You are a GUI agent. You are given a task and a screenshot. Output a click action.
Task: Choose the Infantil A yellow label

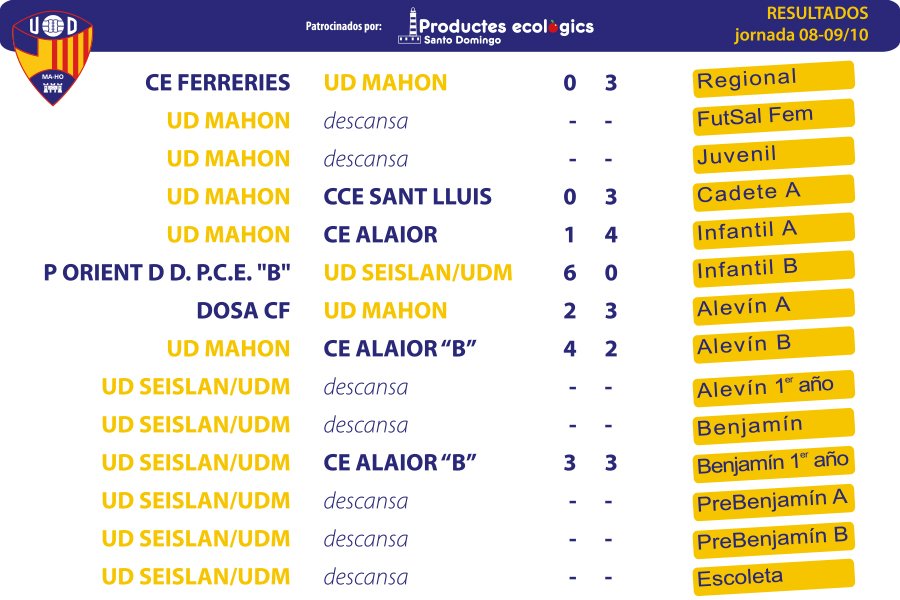[774, 231]
